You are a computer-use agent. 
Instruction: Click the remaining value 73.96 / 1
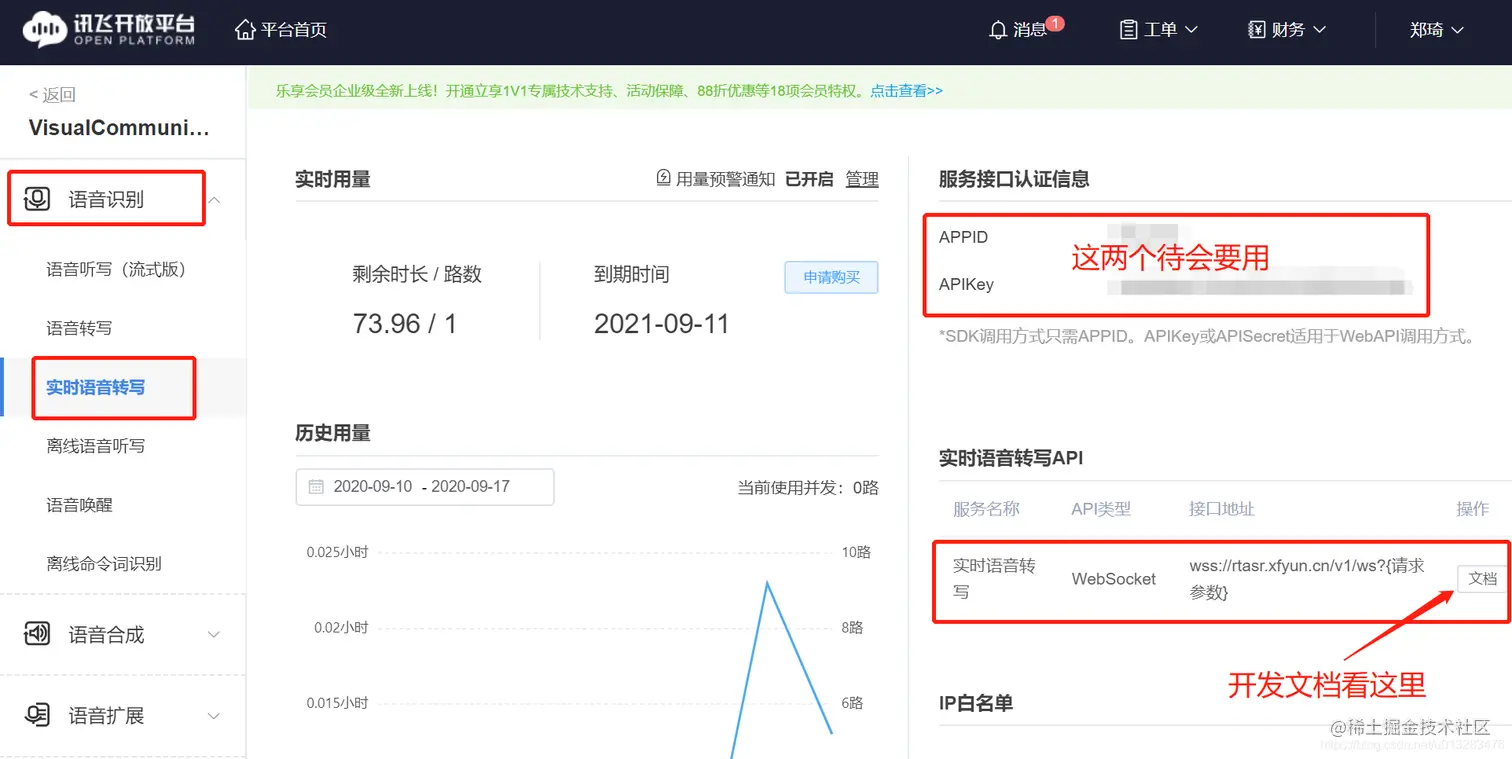click(405, 324)
